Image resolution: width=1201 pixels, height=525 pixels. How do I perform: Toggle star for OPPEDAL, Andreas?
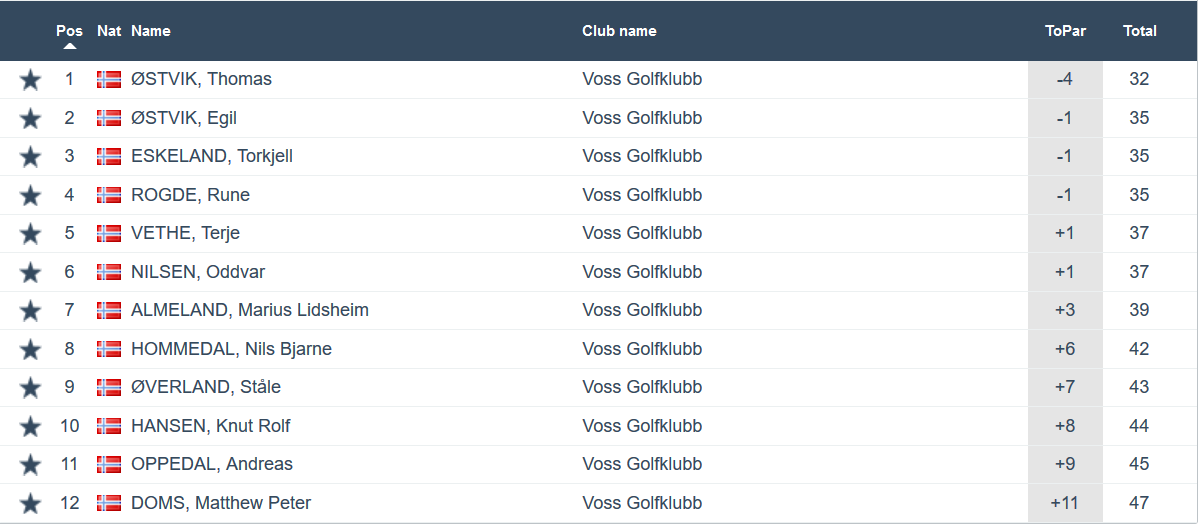click(x=30, y=465)
